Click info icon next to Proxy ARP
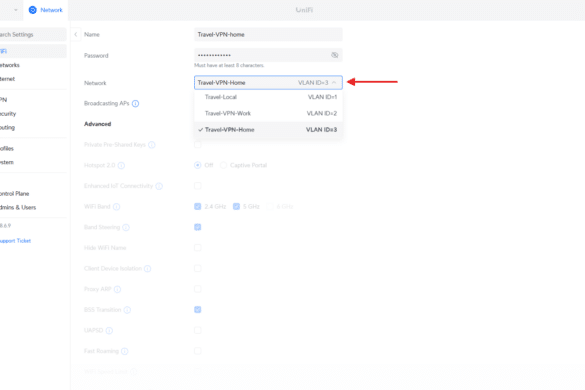The image size is (585, 390). coord(118,289)
